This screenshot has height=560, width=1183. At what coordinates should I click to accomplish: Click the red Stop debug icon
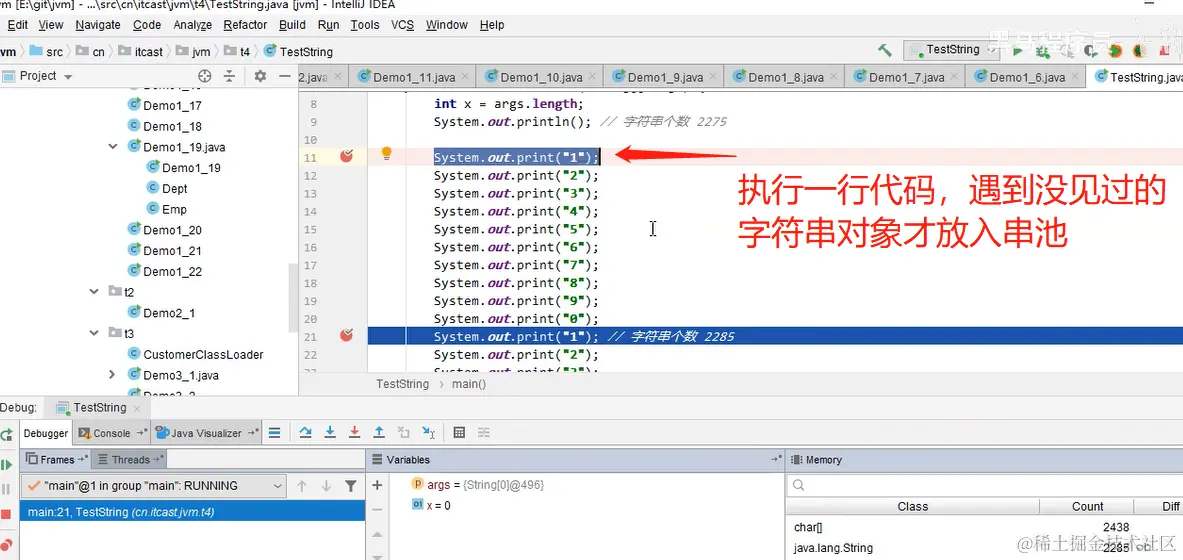coord(6,514)
